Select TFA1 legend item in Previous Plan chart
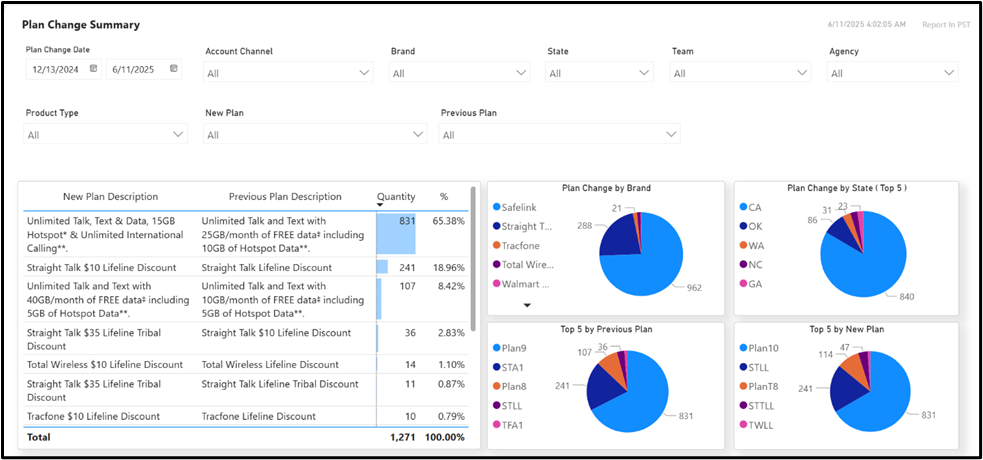Viewport: 983px width, 460px height. 508,425
